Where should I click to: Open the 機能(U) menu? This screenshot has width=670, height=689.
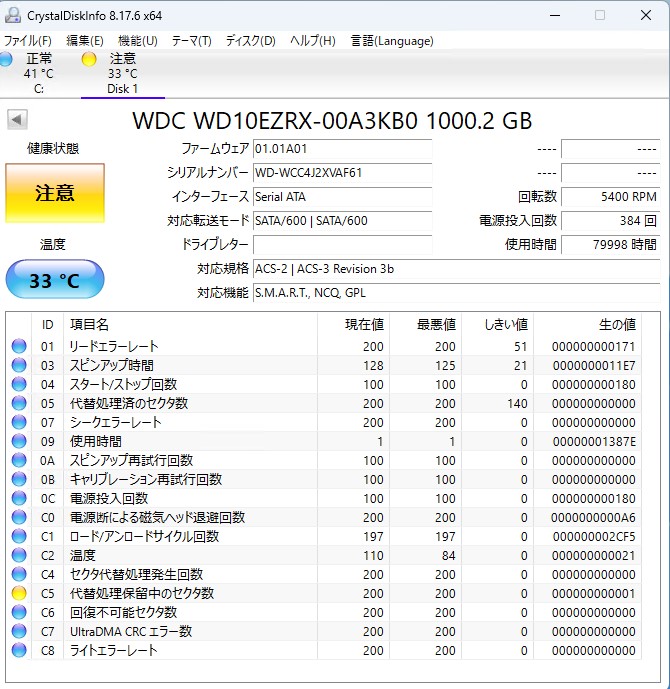(x=138, y=41)
